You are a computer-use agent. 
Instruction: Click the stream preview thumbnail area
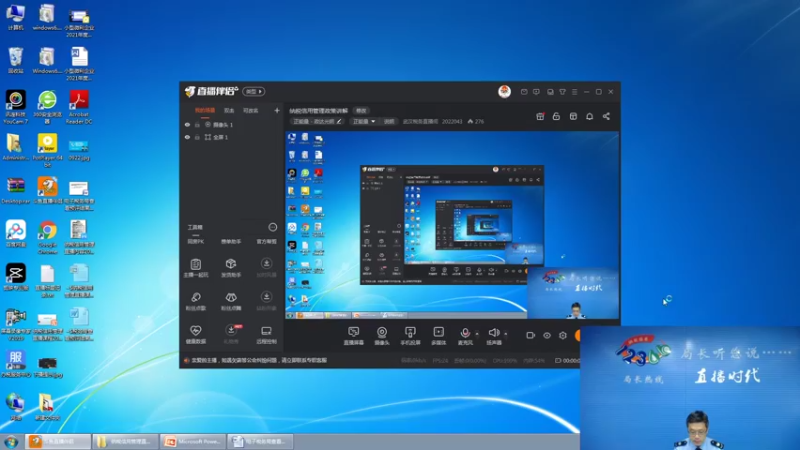coord(452,225)
